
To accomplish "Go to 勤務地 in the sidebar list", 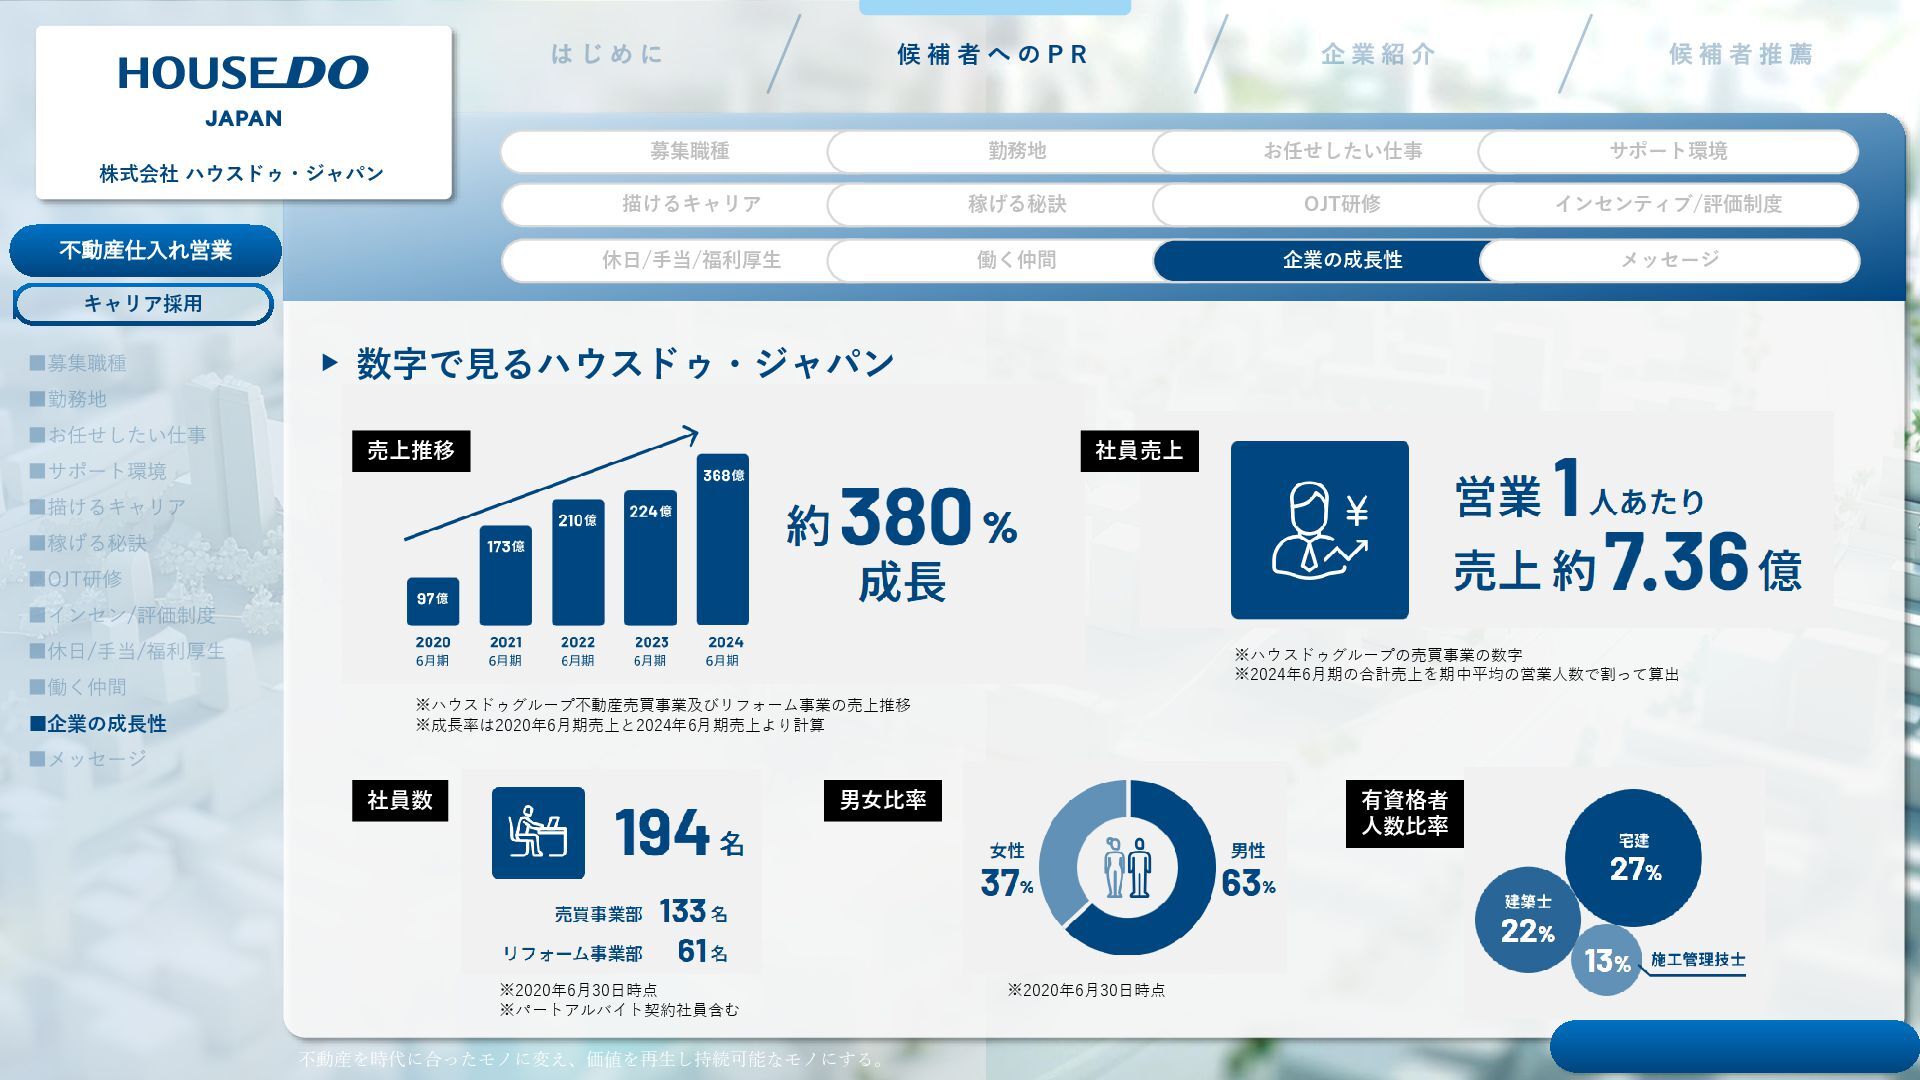I will pos(68,399).
